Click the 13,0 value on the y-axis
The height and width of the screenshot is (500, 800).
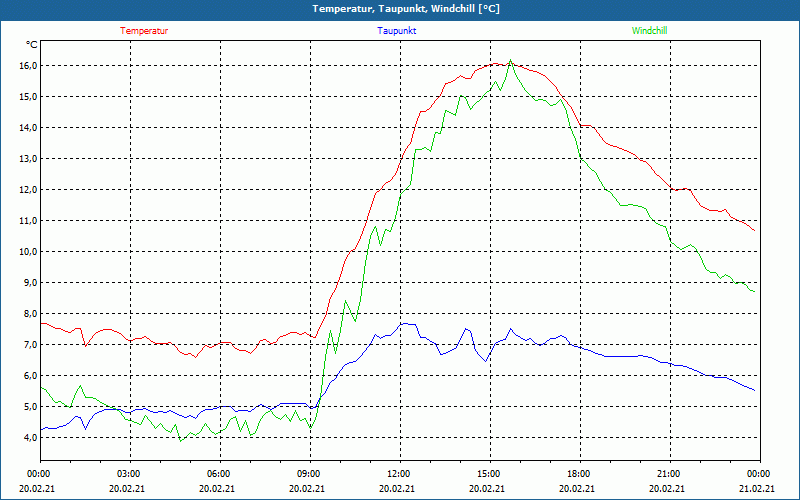tap(28, 159)
